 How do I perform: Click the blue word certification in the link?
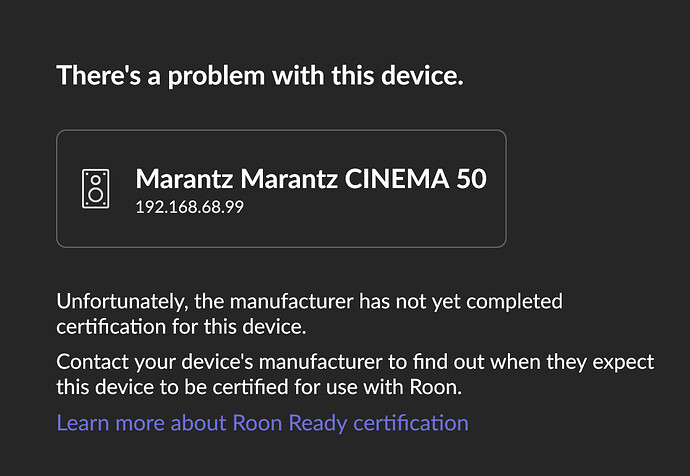pos(411,423)
